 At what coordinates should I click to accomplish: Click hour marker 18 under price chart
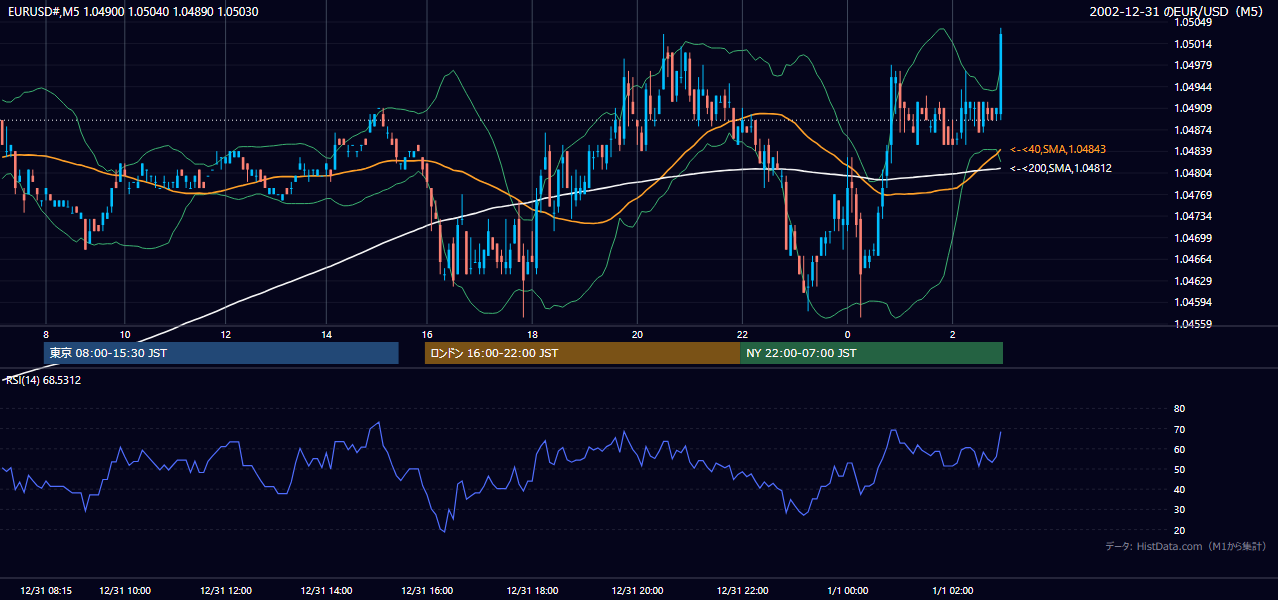pyautogui.click(x=532, y=334)
